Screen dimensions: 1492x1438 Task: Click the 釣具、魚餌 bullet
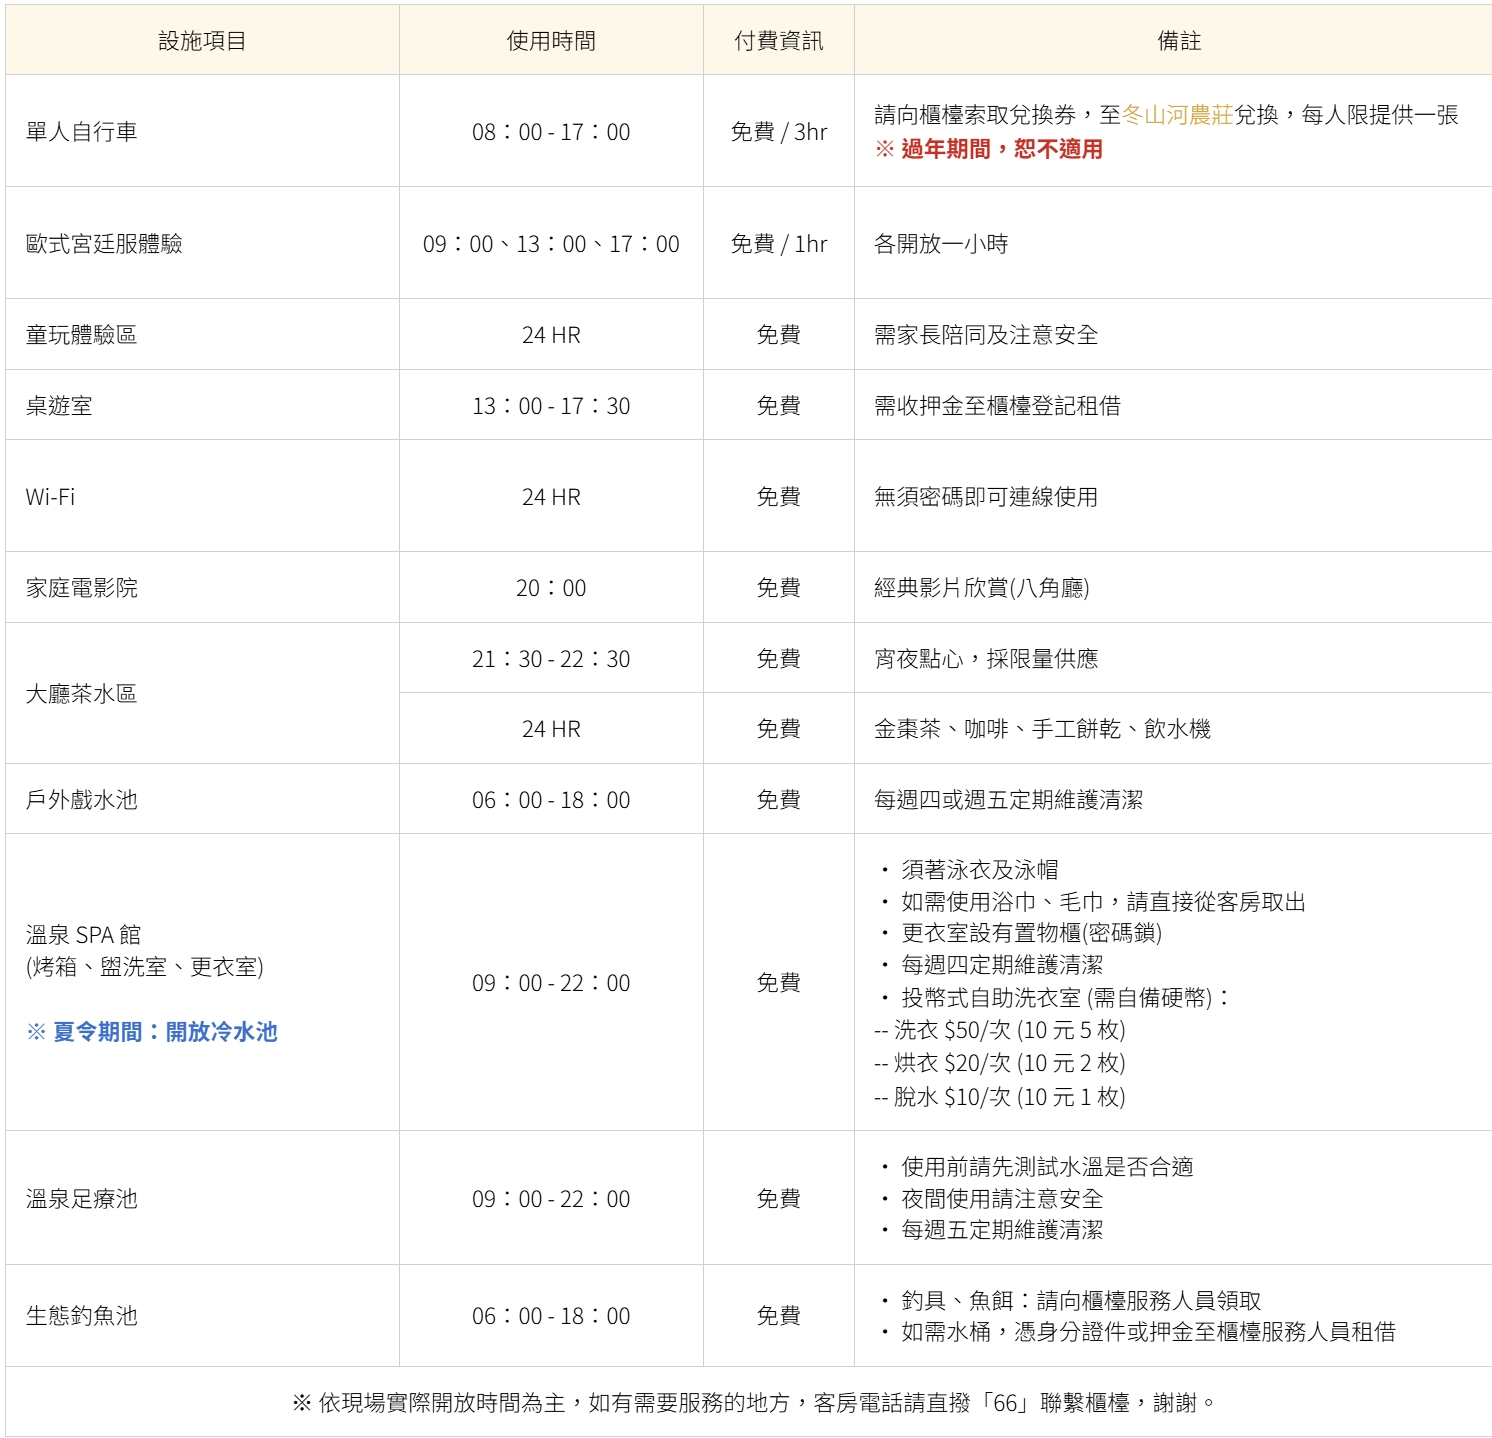click(x=1070, y=1300)
